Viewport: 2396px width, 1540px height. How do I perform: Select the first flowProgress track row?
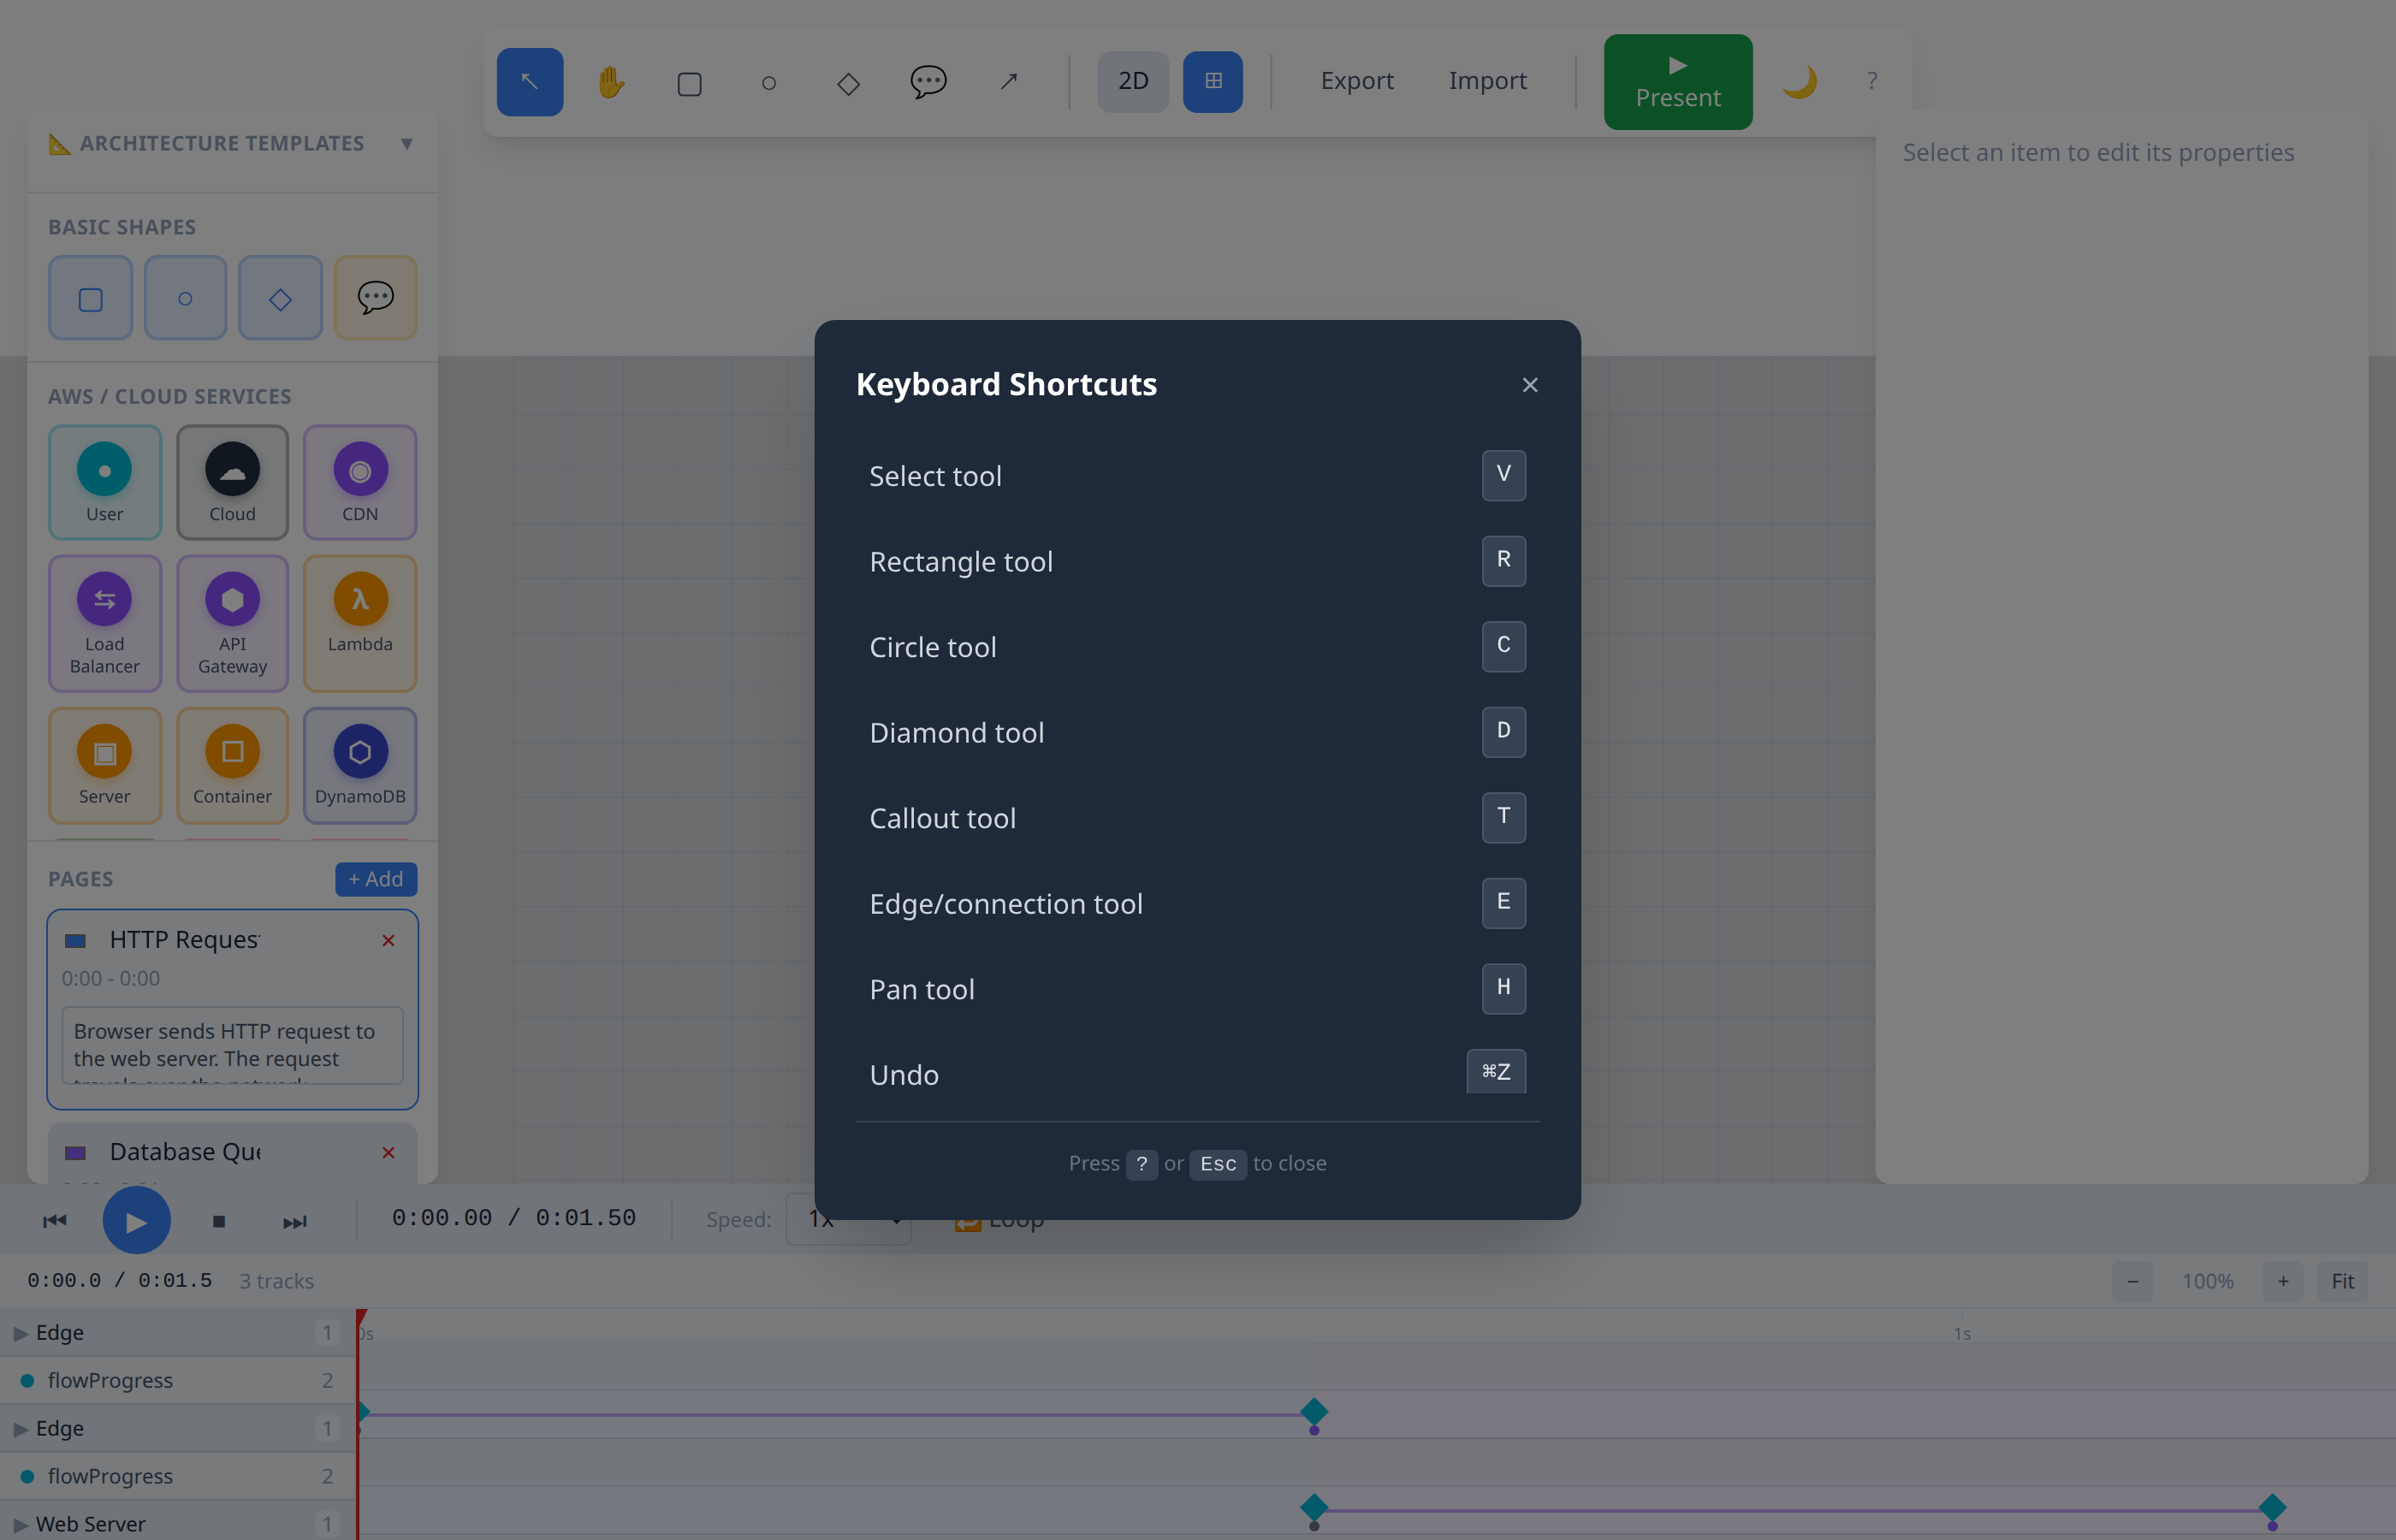(x=178, y=1380)
